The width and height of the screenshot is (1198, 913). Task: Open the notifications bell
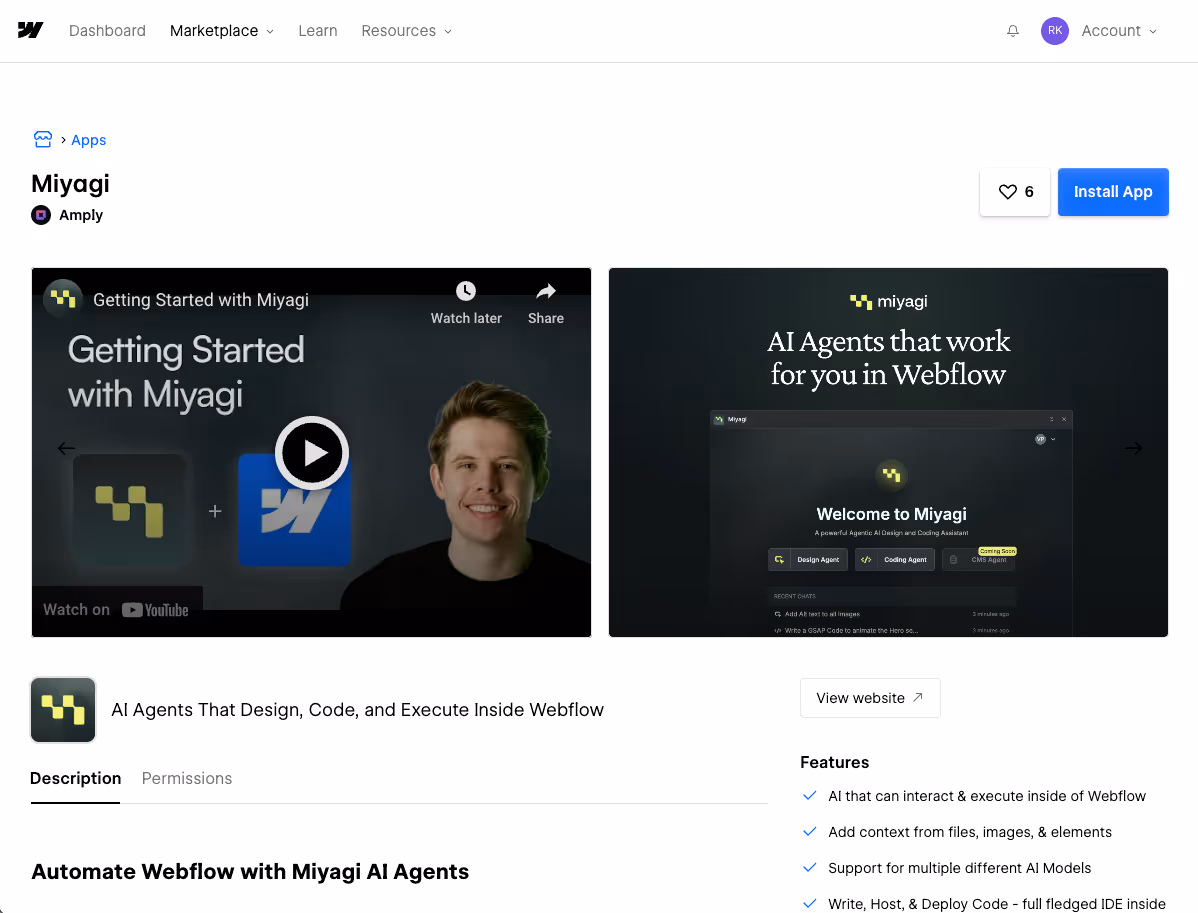tap(1013, 31)
